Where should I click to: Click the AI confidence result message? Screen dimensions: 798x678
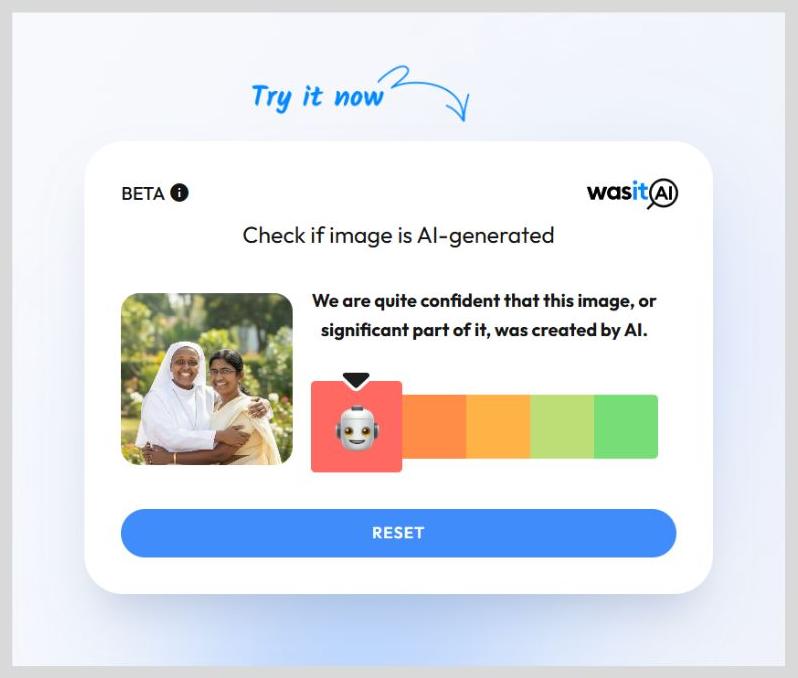(x=484, y=316)
